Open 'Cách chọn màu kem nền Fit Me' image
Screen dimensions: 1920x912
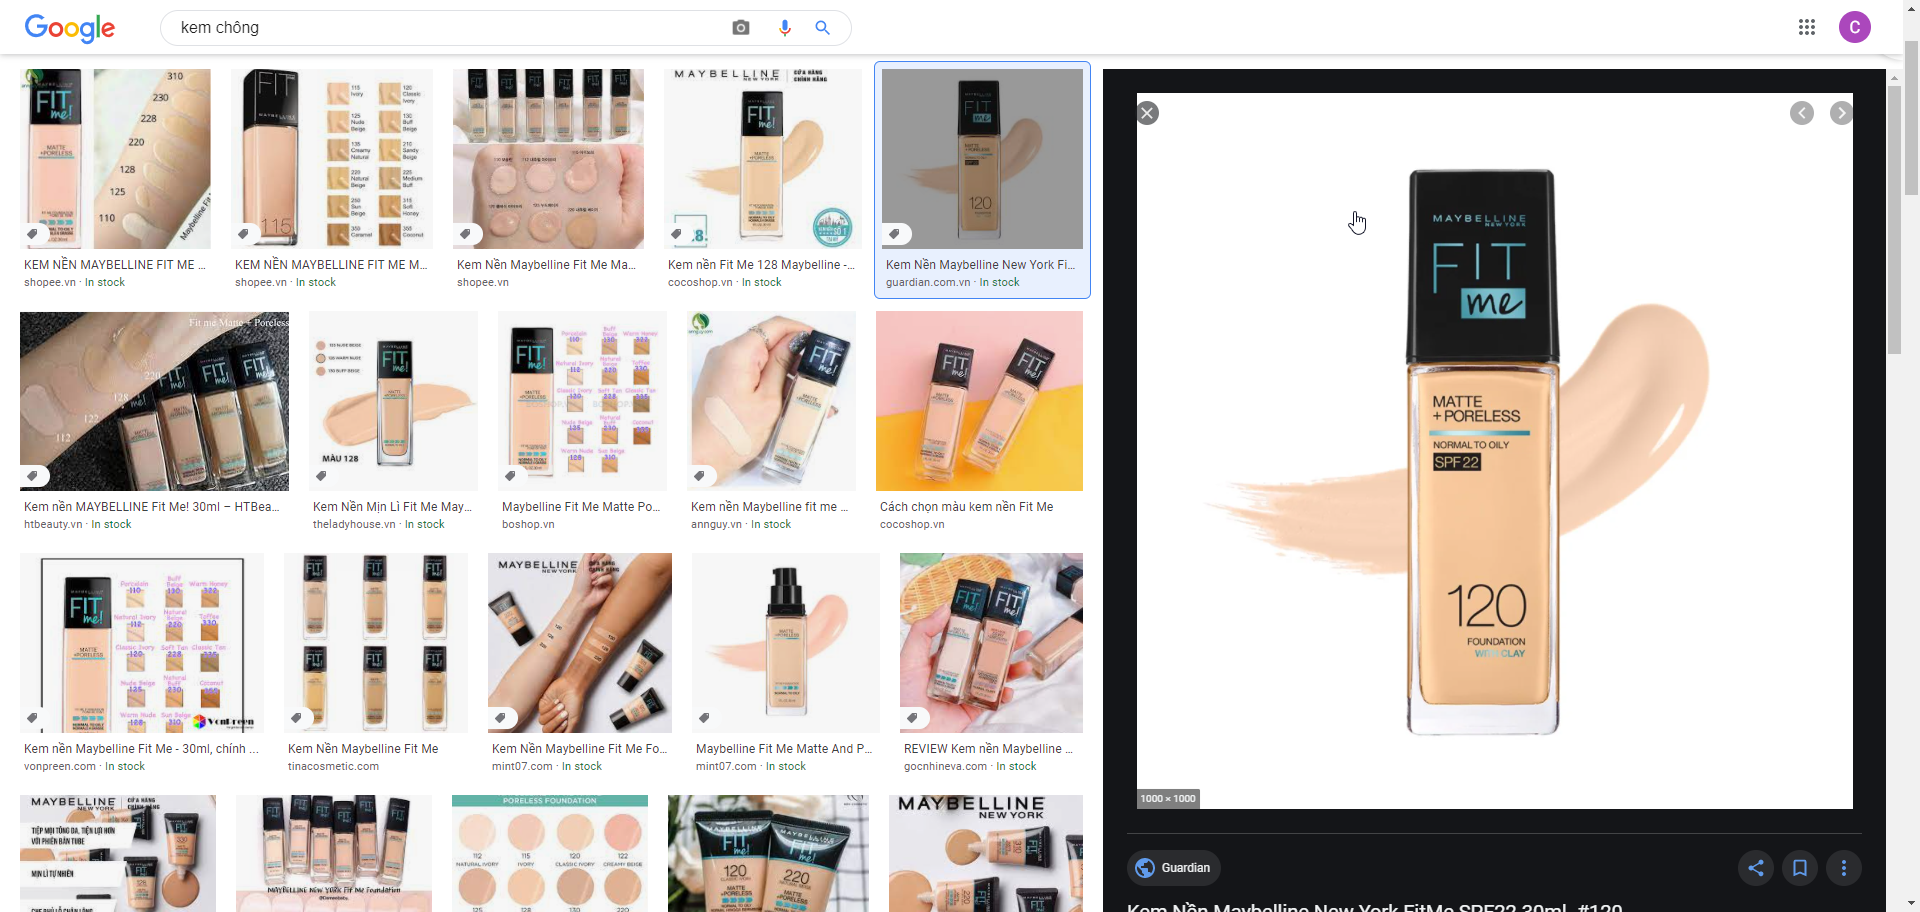coord(979,401)
